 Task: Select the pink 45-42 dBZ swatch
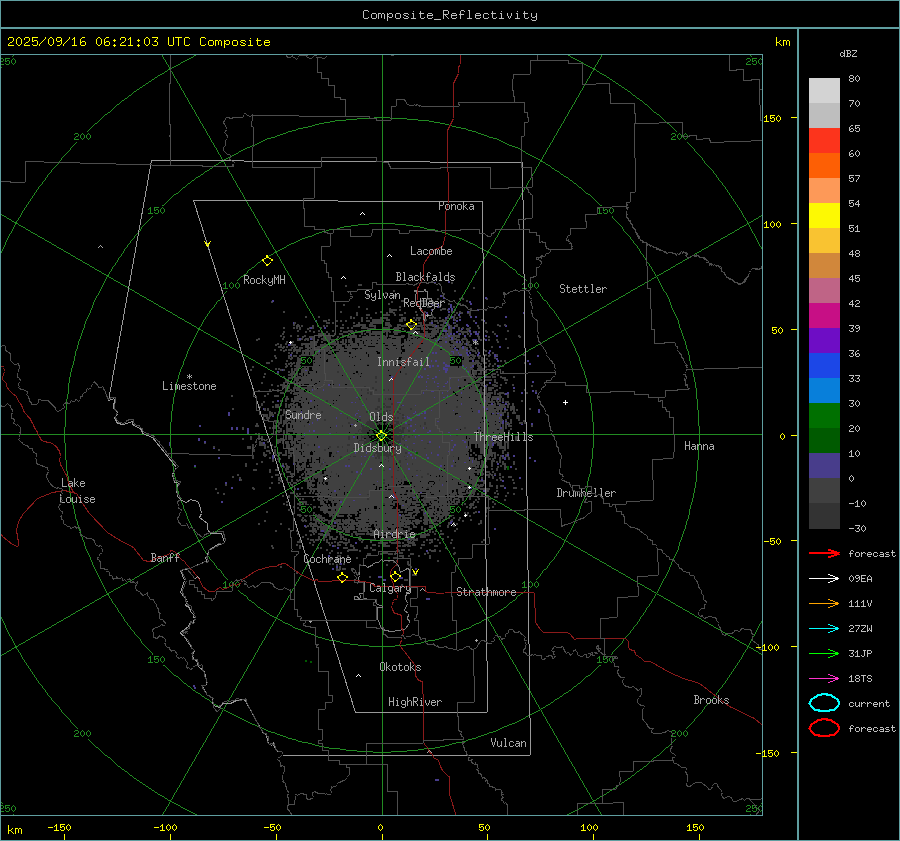[824, 290]
